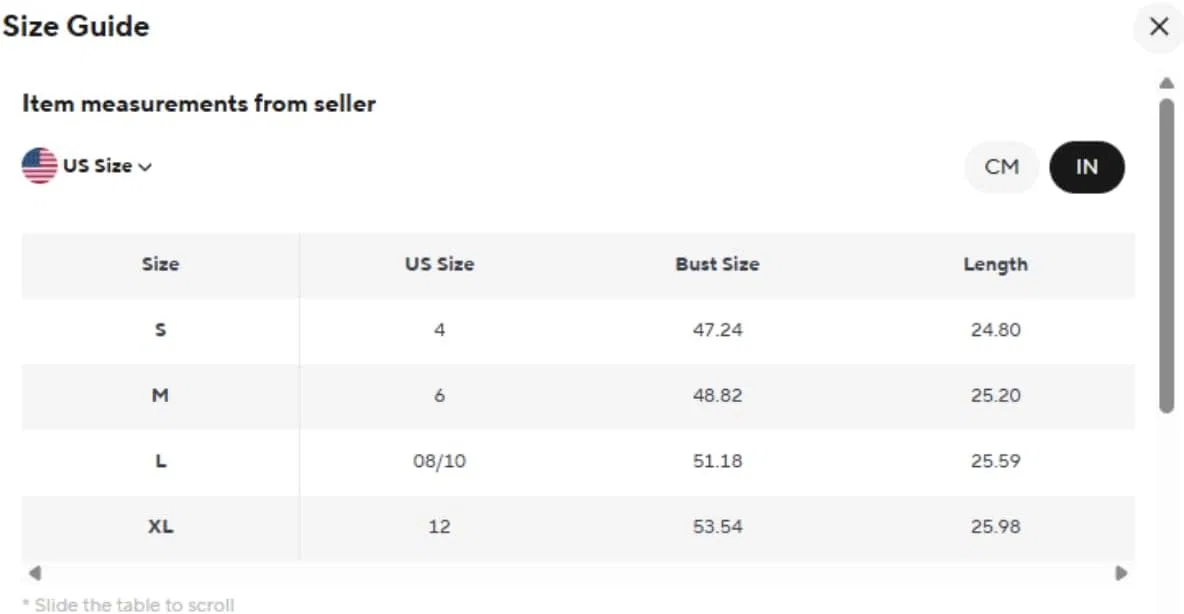Image resolution: width=1184 pixels, height=614 pixels.
Task: Select the S size row
Action: tap(578, 330)
